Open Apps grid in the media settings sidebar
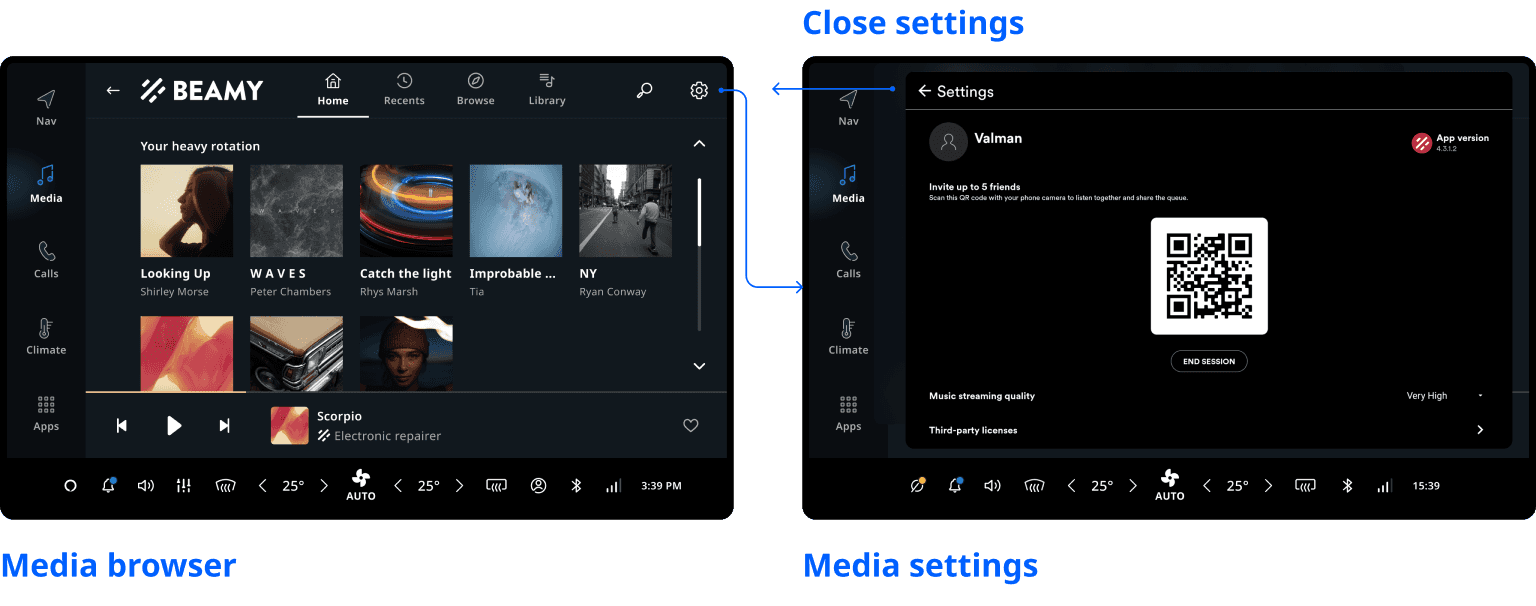Screen dimensions: 1536x606 (x=848, y=413)
